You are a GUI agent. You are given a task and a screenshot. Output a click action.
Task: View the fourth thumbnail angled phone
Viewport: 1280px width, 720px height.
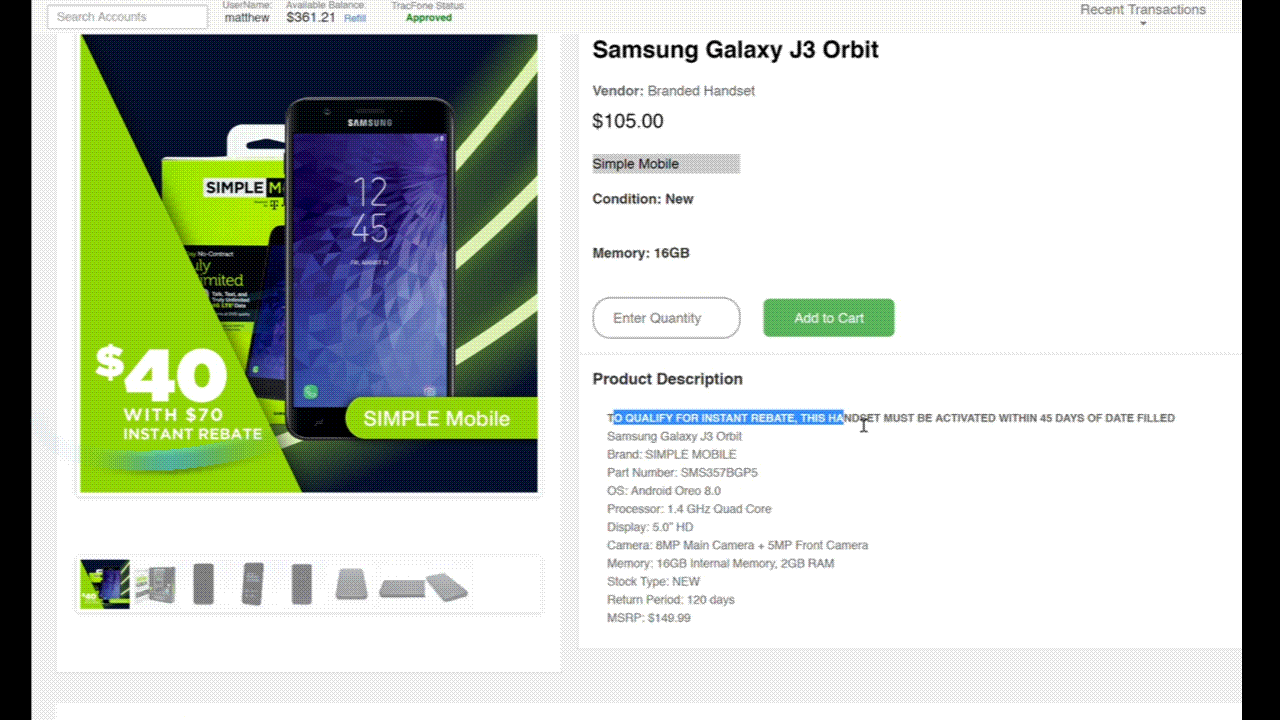point(253,584)
